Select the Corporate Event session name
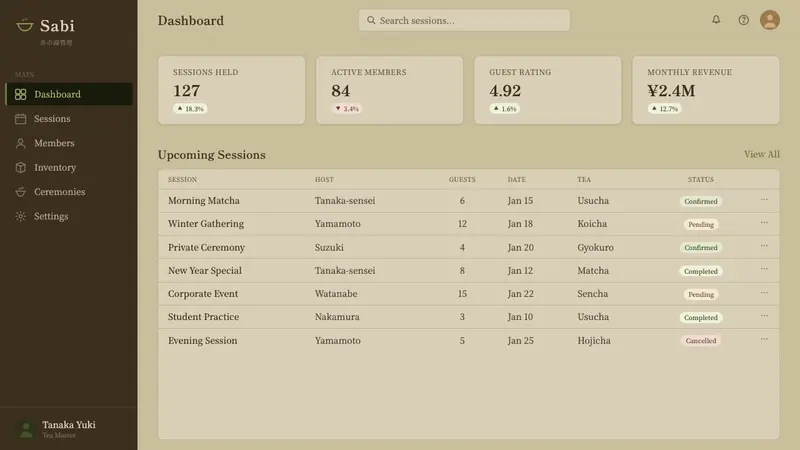The height and width of the screenshot is (450, 800). (203, 294)
